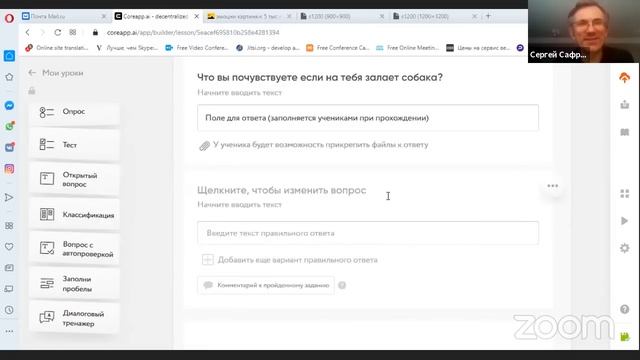Viewport: 640px width, 360px height.
Task: Click the paperclip attach files icon
Action: pos(204,146)
